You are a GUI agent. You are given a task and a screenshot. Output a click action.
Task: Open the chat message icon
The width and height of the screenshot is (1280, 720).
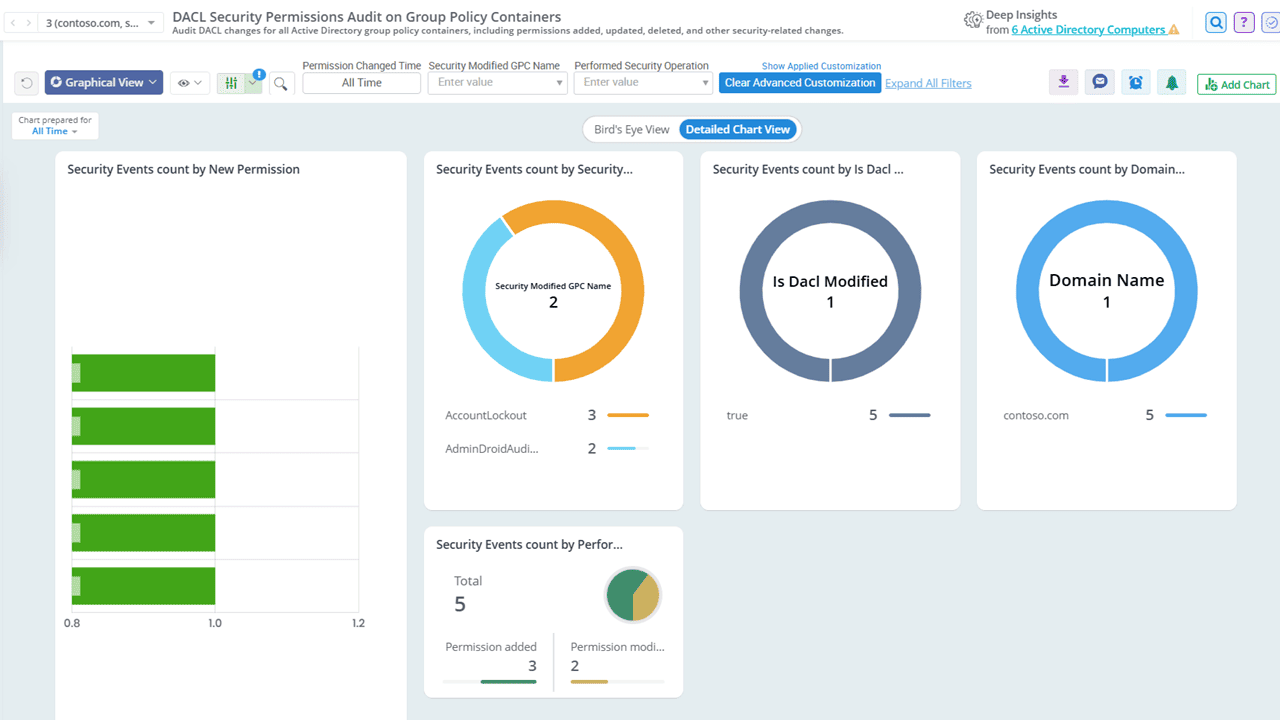click(x=1100, y=83)
